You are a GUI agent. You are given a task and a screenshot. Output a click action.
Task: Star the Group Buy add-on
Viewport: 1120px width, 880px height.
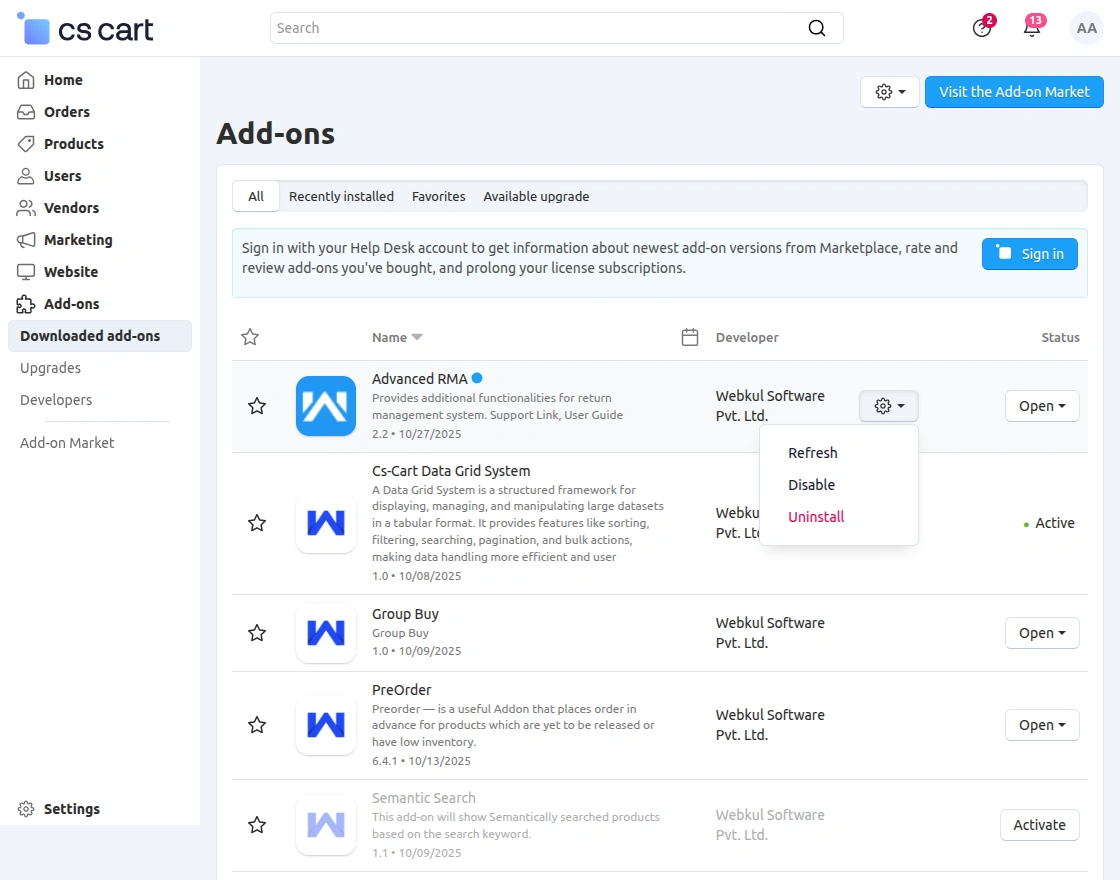pyautogui.click(x=257, y=633)
